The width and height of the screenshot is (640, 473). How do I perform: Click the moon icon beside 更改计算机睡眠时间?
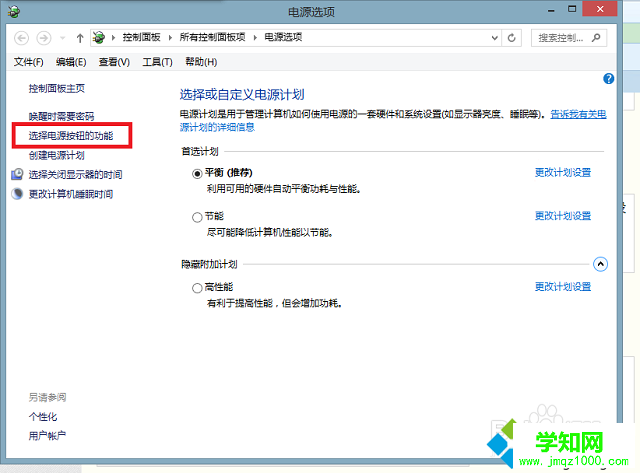(17, 193)
